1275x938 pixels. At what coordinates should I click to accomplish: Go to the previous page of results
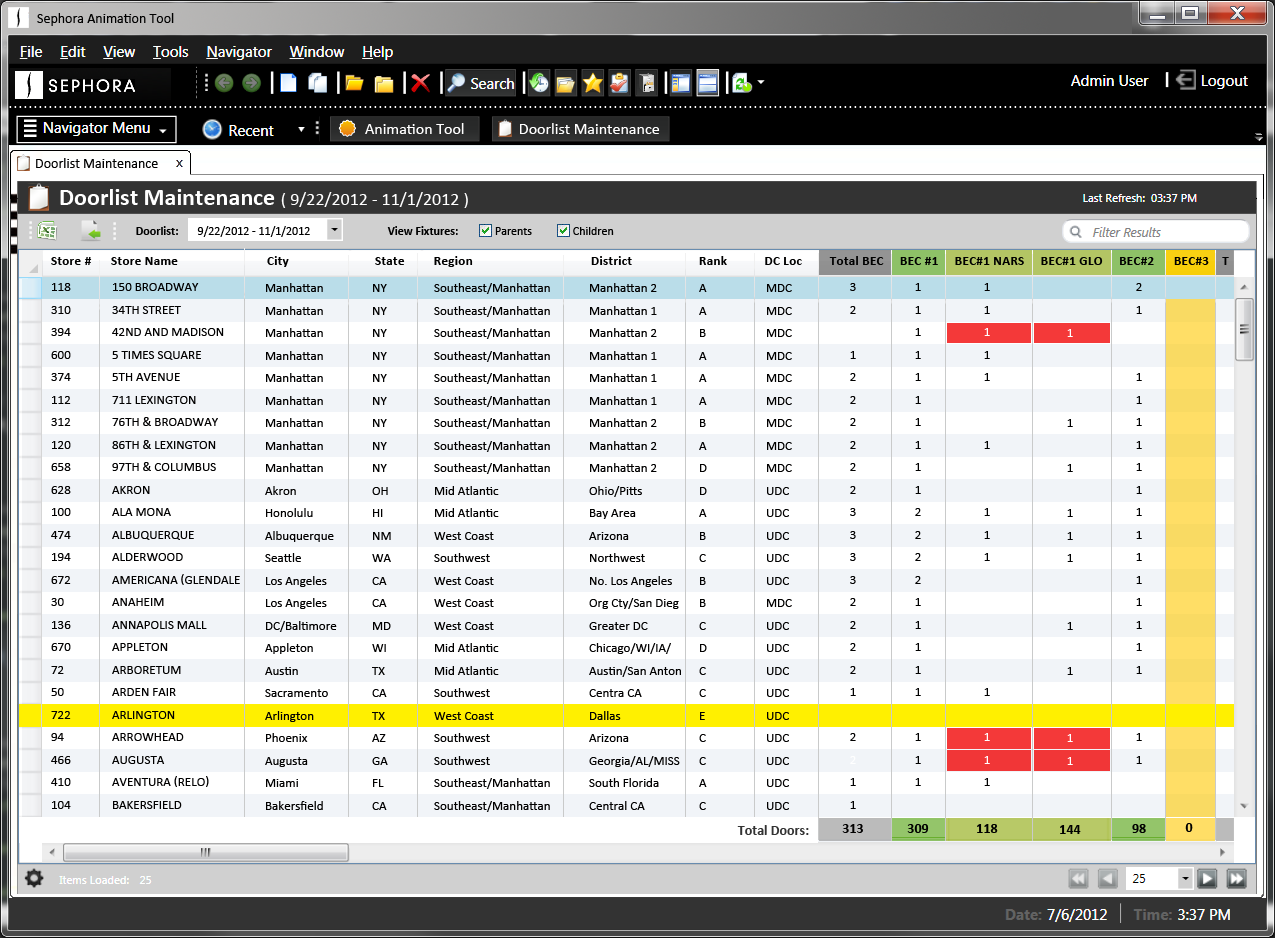1108,878
